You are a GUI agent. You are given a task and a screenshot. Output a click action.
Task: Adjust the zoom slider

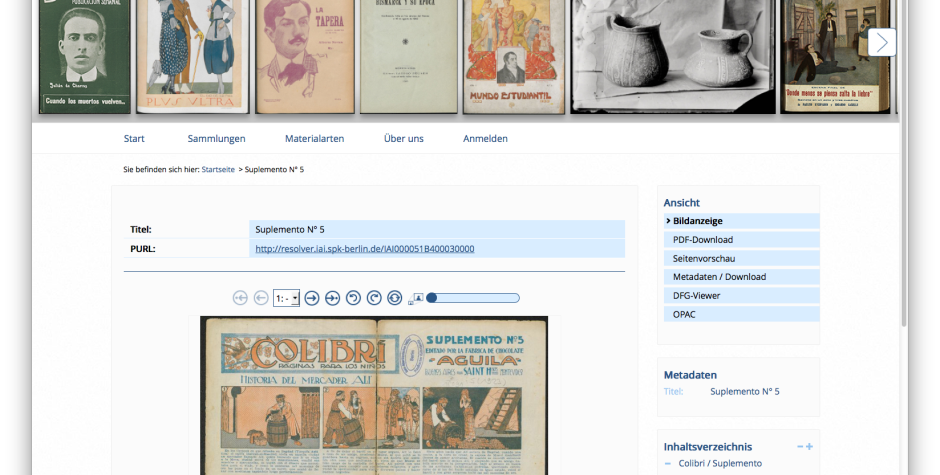point(473,298)
